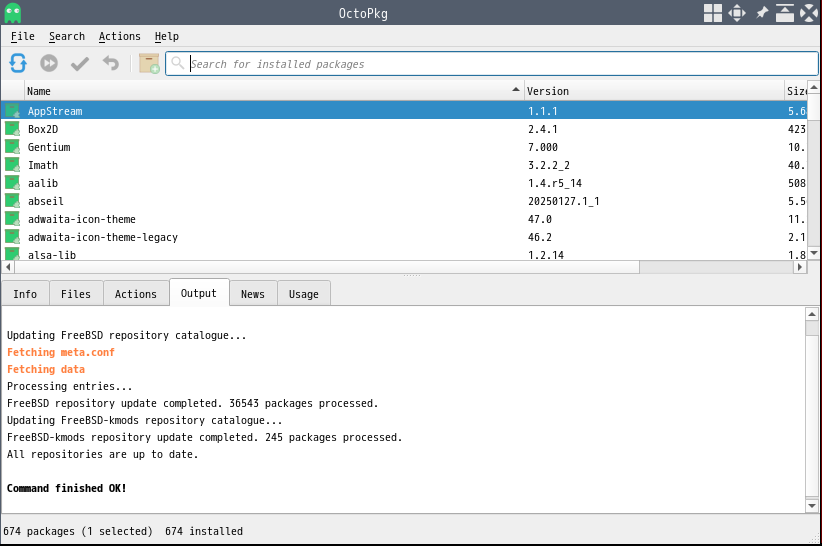Click the 'Fetching meta.conf' output line
The width and height of the screenshot is (822, 546).
[x=61, y=352]
